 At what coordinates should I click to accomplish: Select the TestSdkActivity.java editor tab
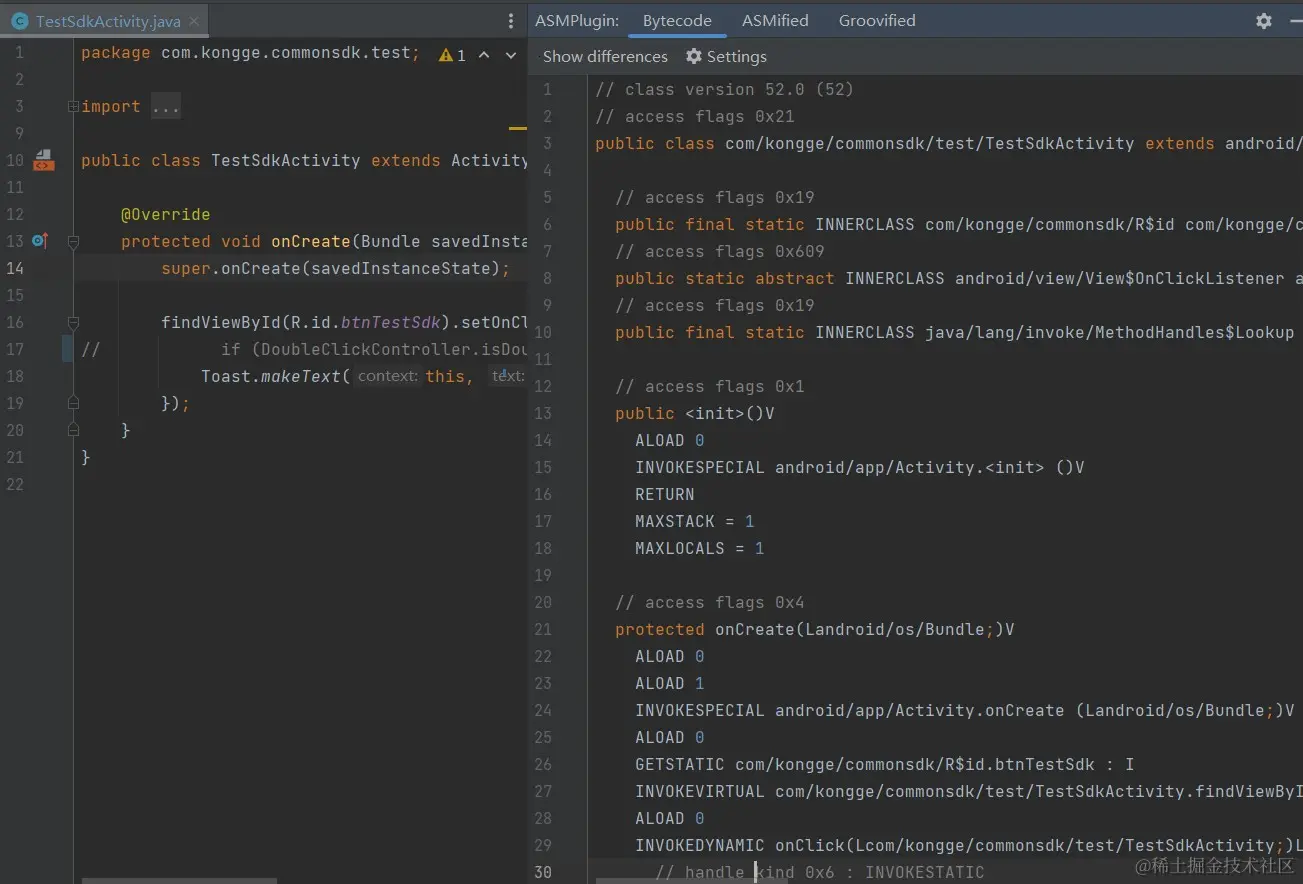click(x=105, y=21)
